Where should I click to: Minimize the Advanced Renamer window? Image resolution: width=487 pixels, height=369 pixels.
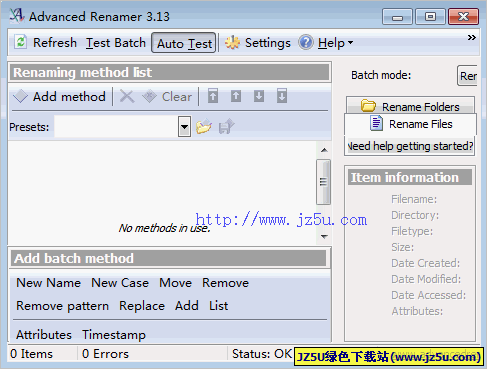[x=397, y=17]
